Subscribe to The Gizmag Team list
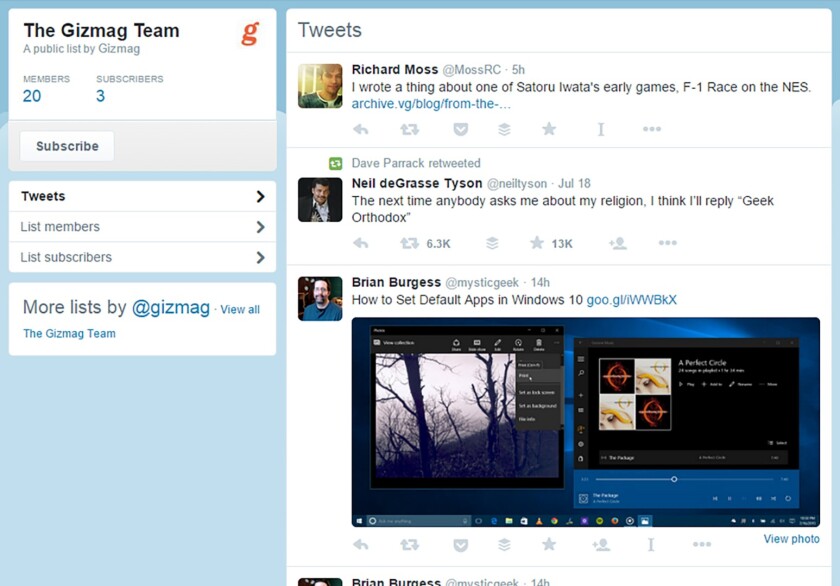 [x=67, y=146]
